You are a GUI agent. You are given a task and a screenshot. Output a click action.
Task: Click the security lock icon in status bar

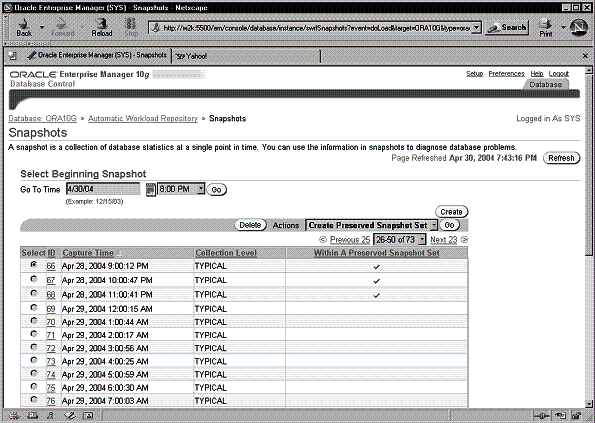(x=576, y=415)
